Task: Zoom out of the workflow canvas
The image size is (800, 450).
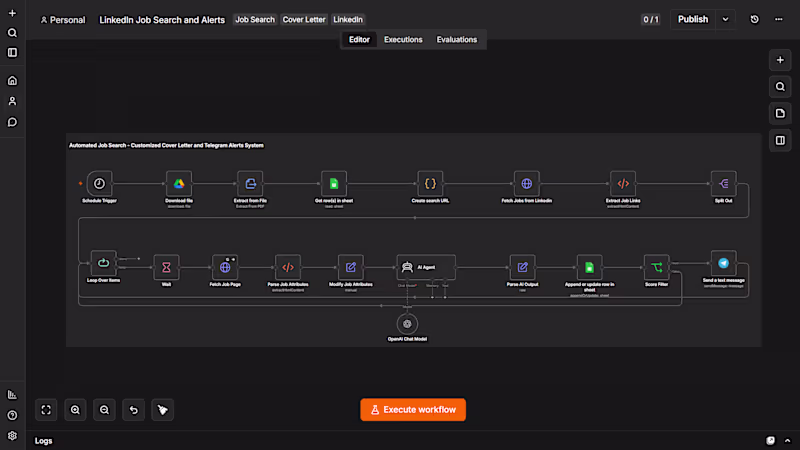Action: (104, 410)
